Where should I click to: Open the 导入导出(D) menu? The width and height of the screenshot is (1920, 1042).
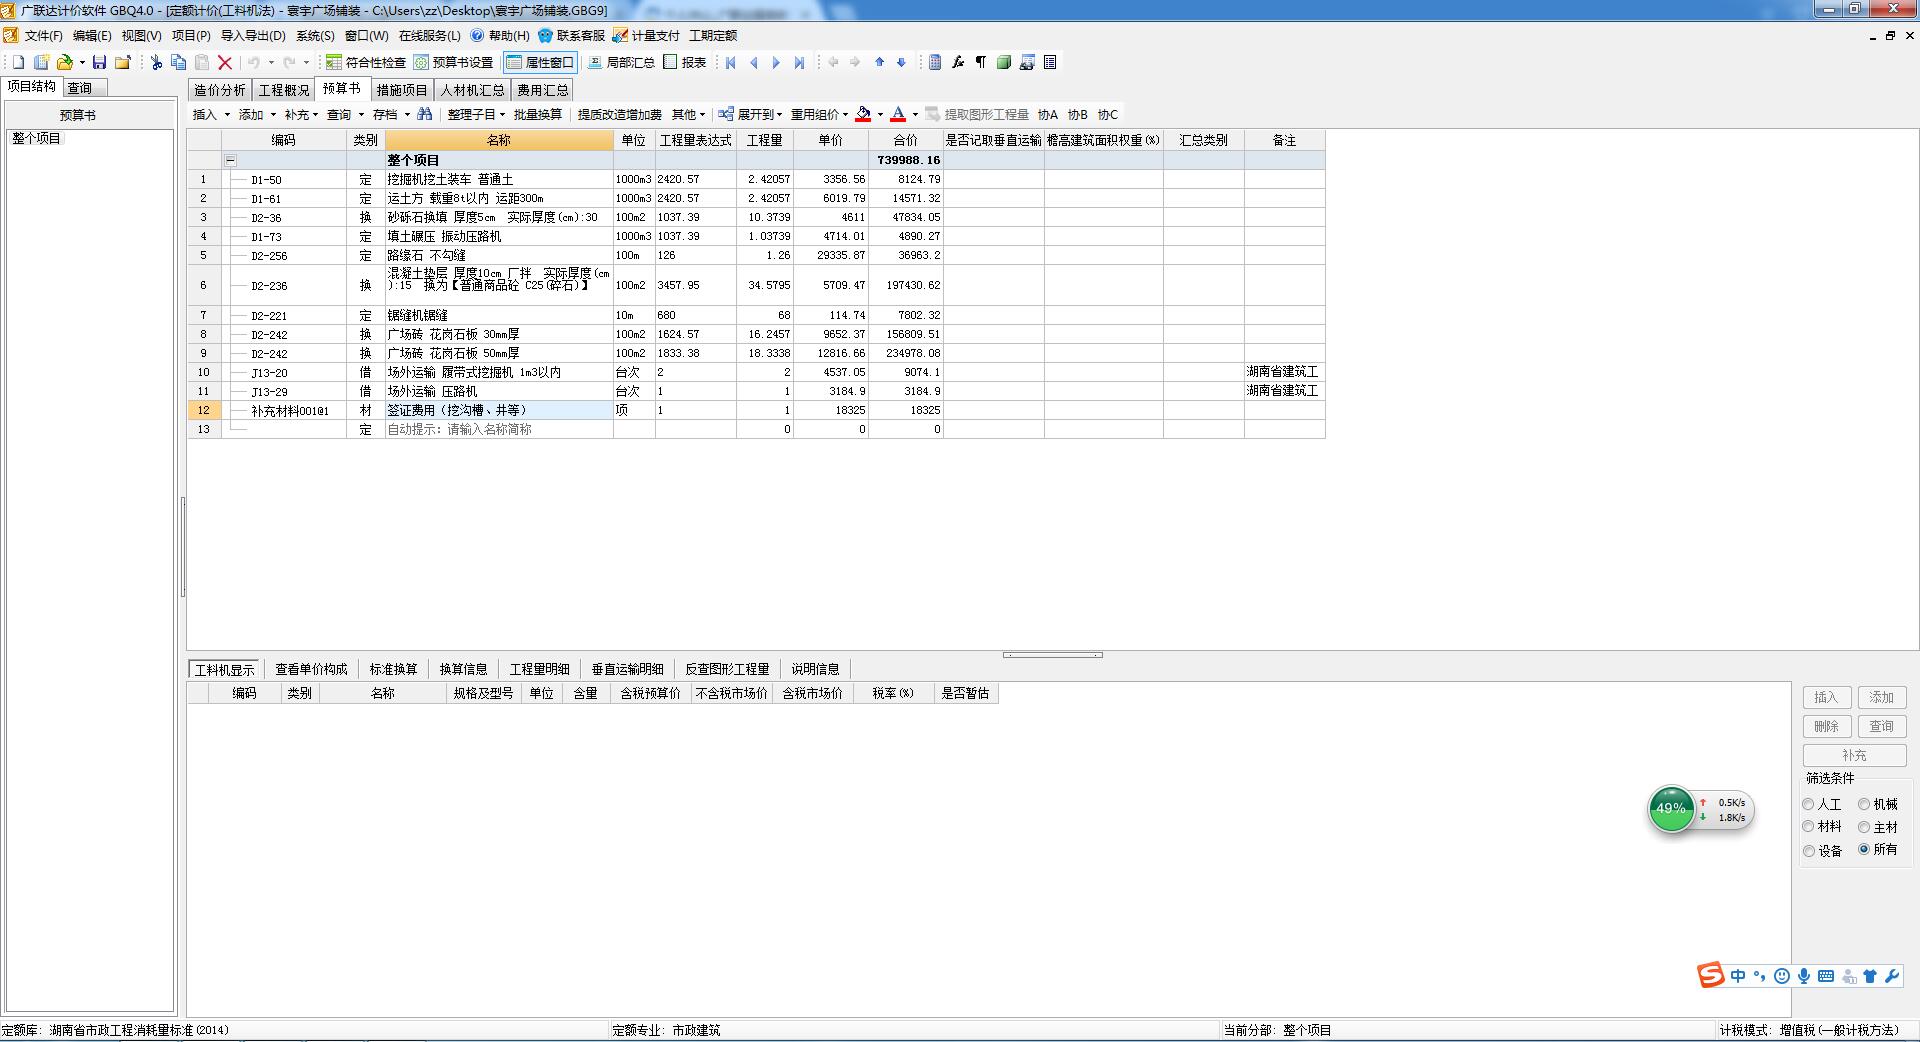[x=253, y=35]
